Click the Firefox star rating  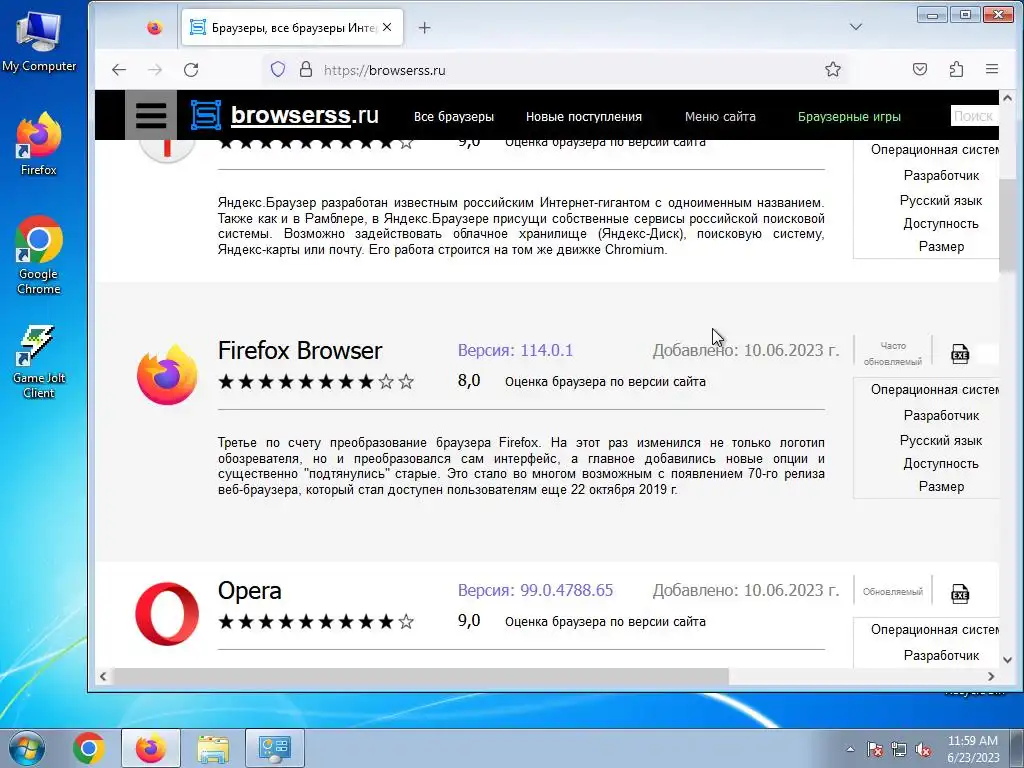(x=316, y=381)
